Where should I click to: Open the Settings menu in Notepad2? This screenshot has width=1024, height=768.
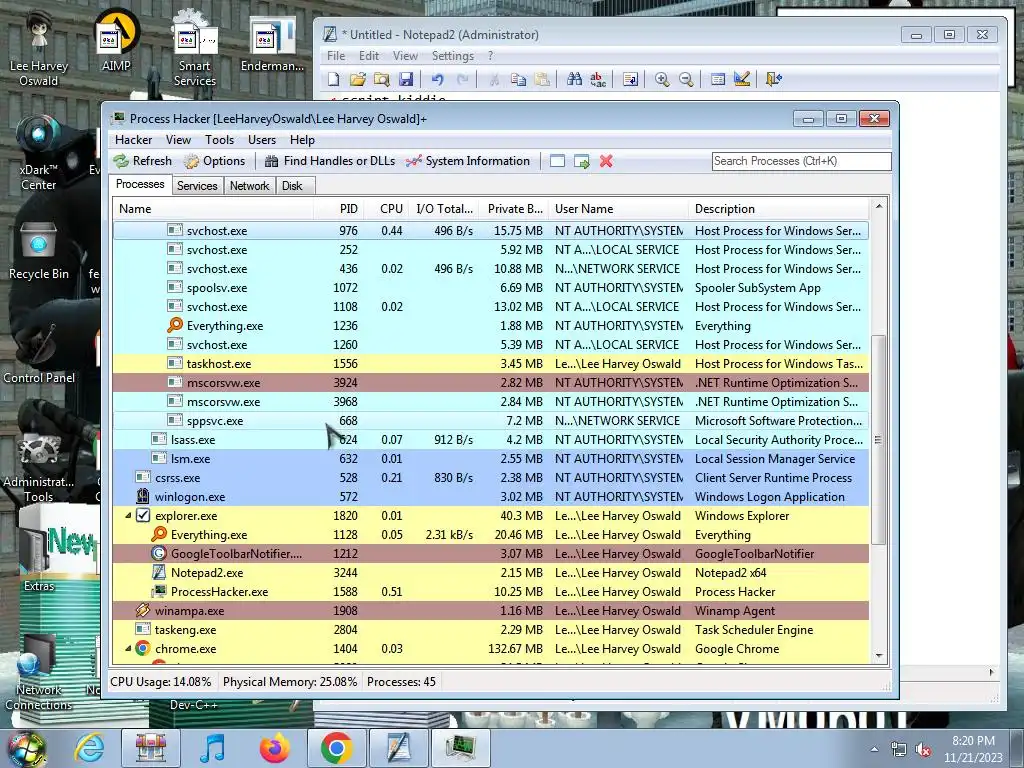(x=453, y=56)
